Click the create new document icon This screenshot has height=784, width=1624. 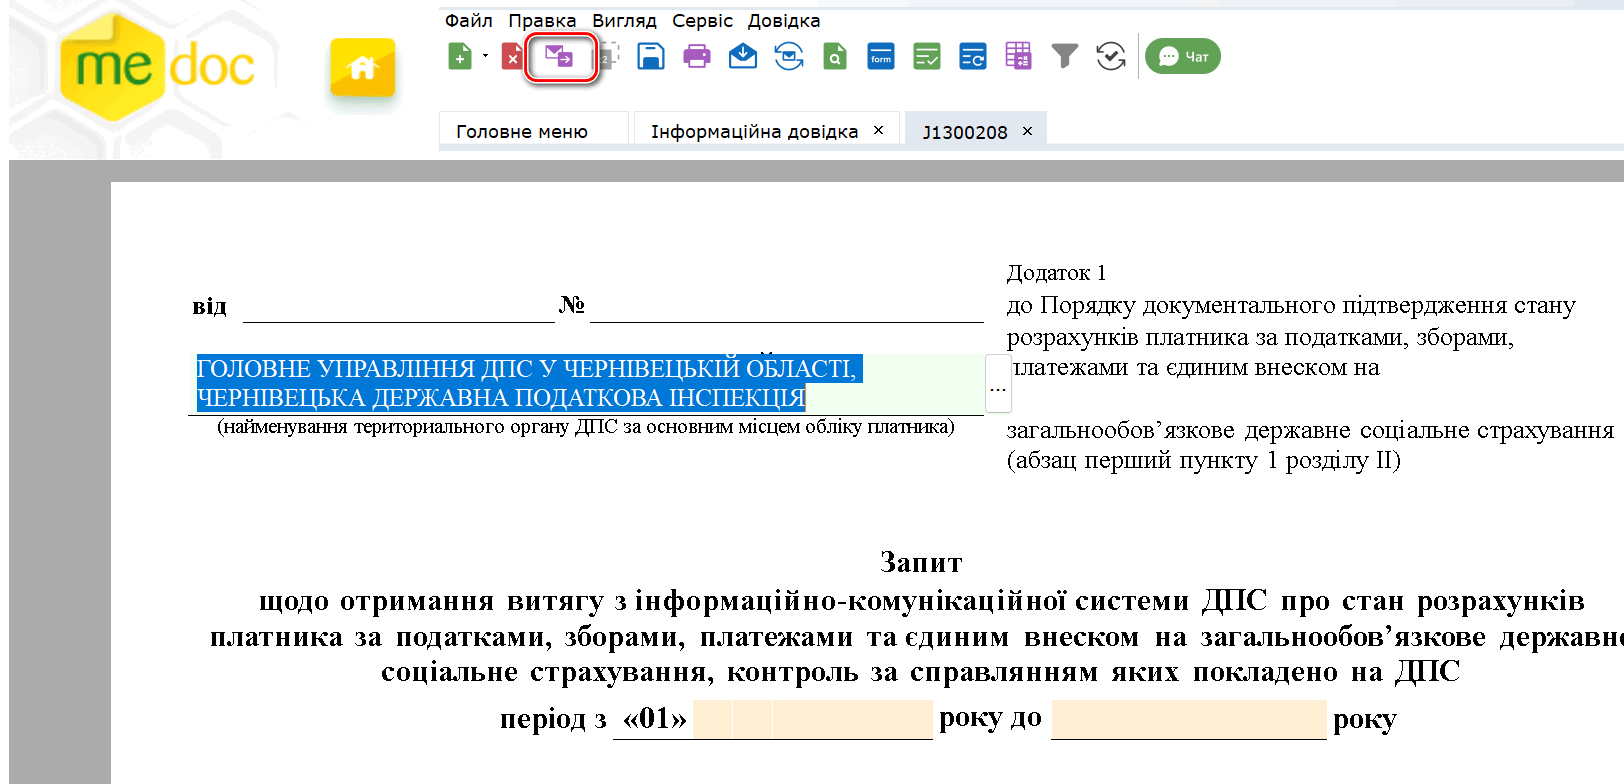coord(459,57)
